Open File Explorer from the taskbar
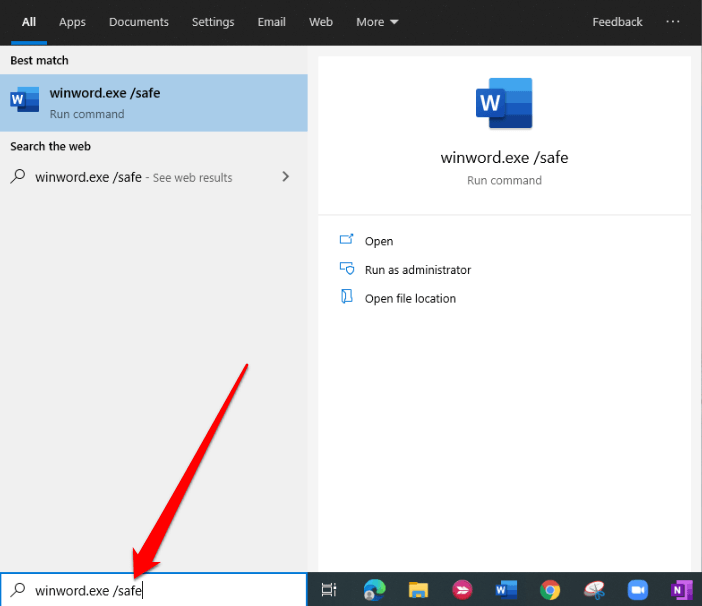The width and height of the screenshot is (702, 606). (x=418, y=590)
